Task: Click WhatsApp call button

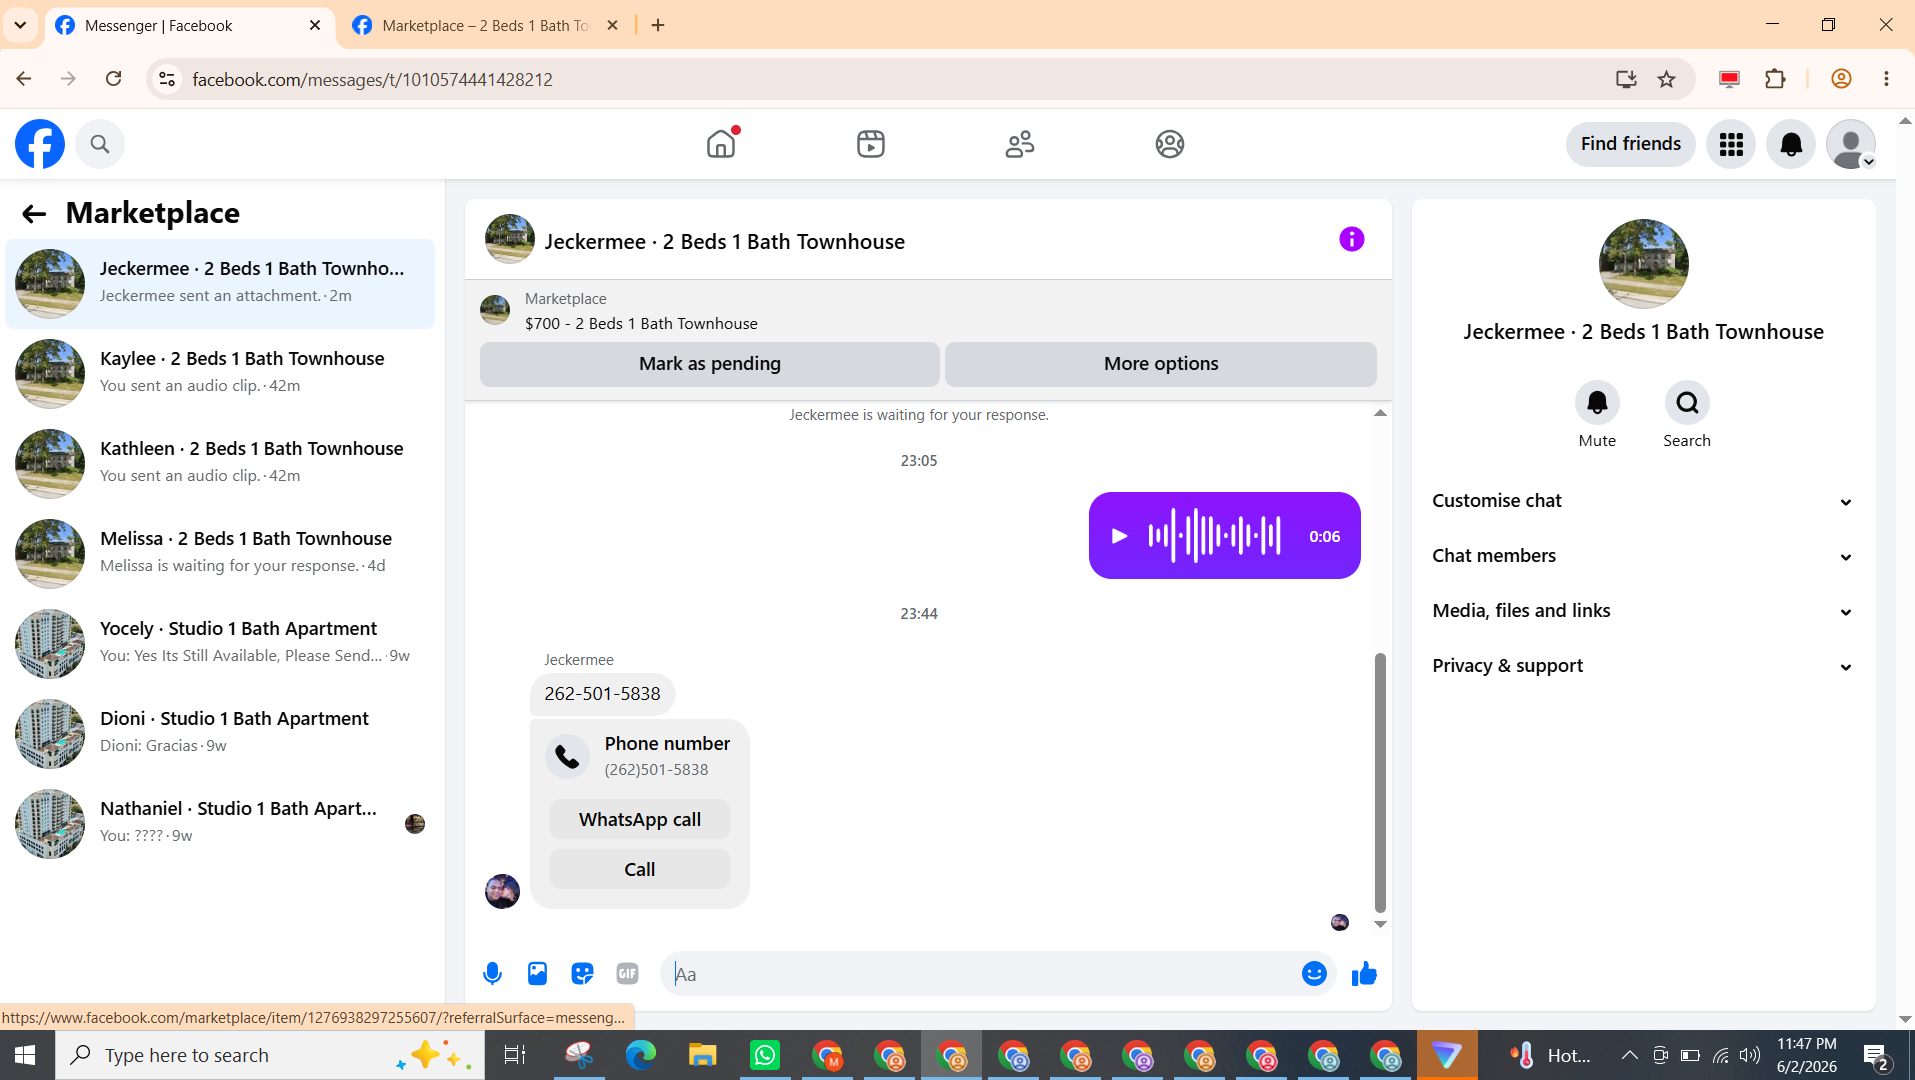Action: (640, 819)
